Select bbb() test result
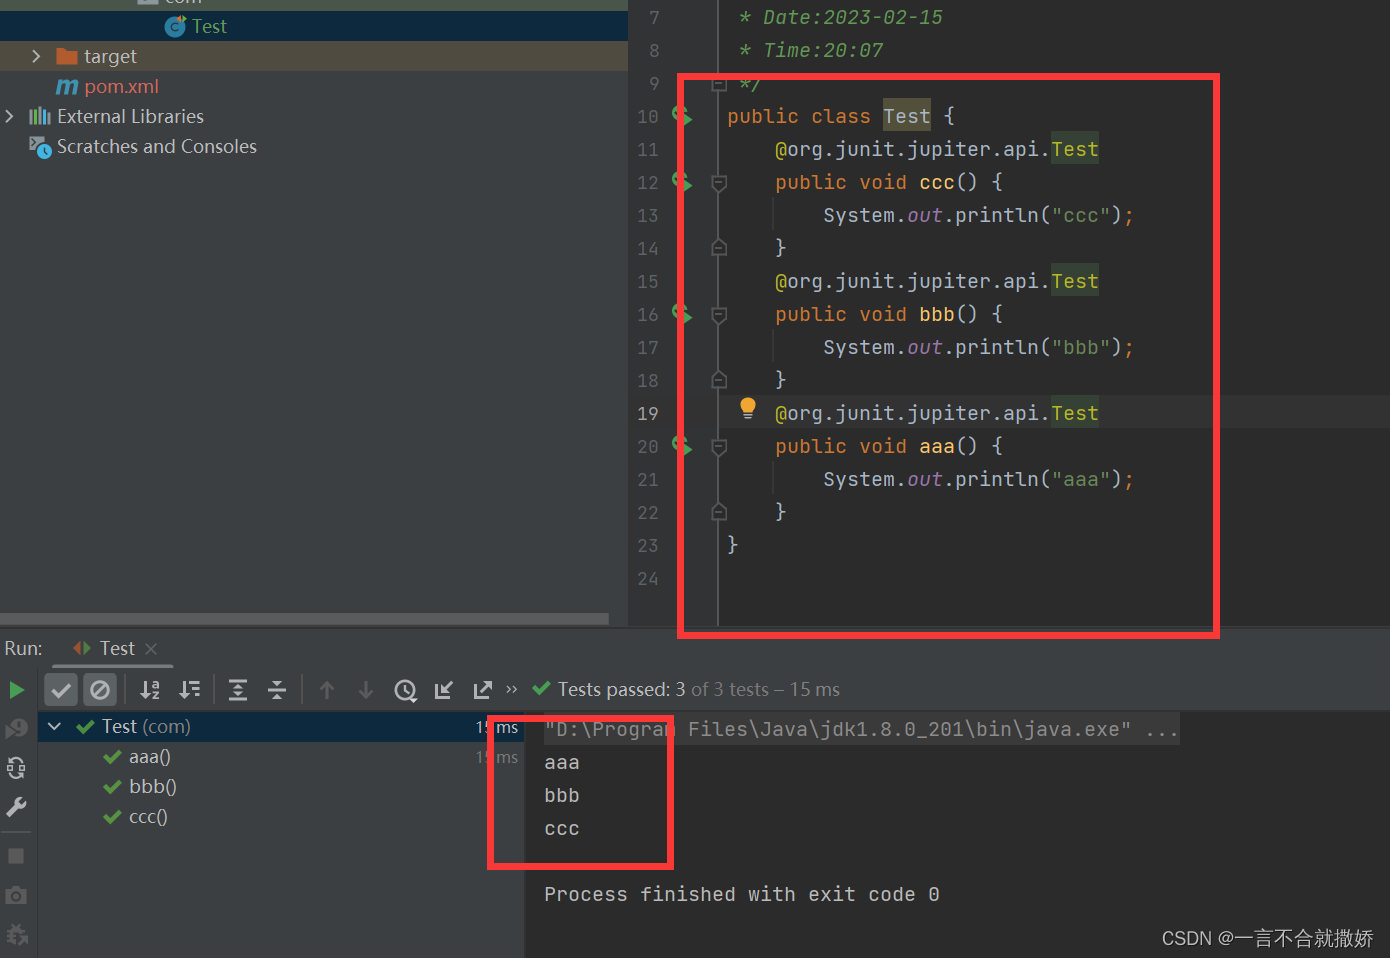The image size is (1390, 958). point(152,787)
